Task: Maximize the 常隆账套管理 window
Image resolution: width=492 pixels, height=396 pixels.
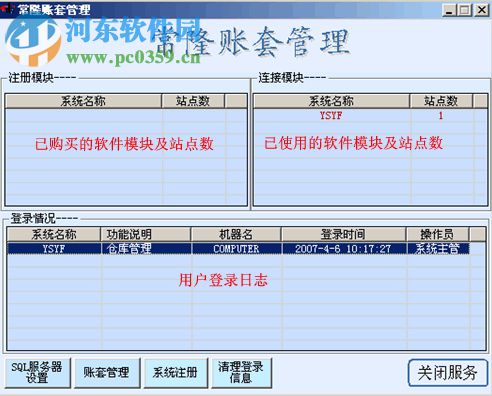Action: point(464,10)
